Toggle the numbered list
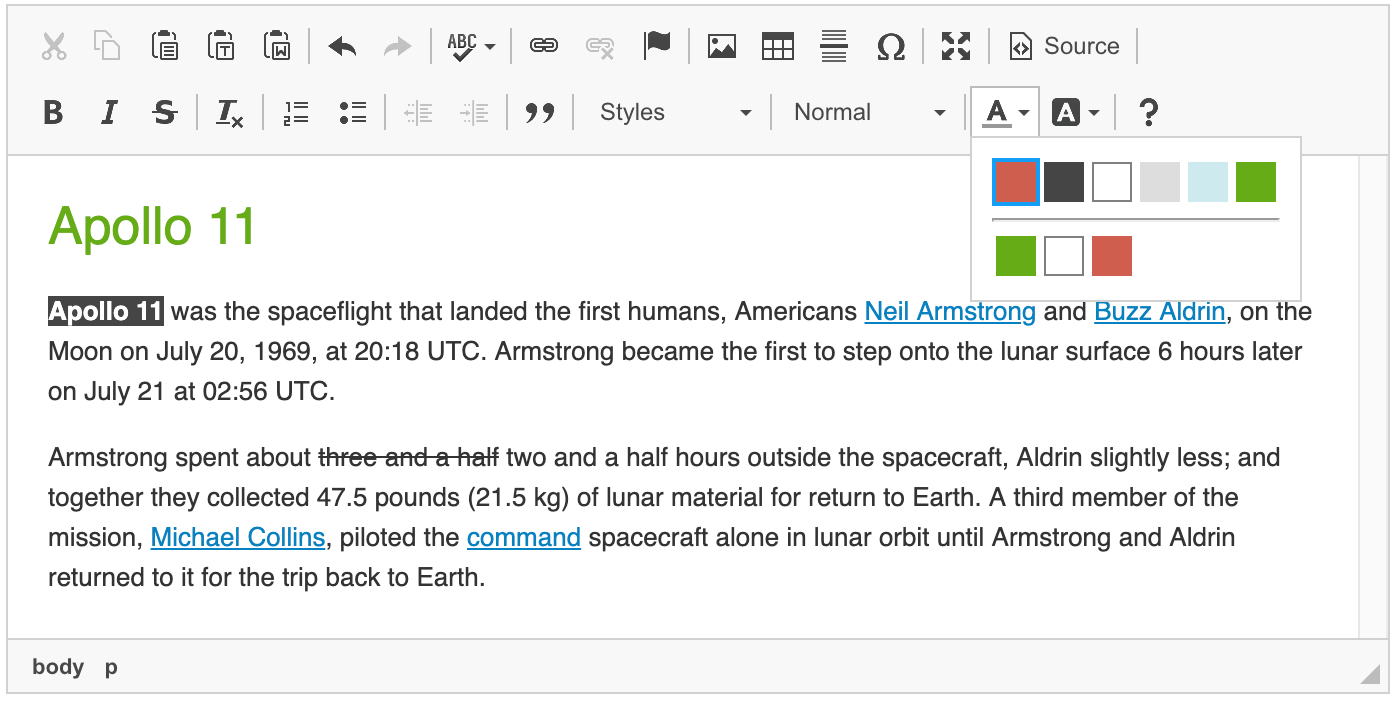Image resolution: width=1400 pixels, height=702 pixels. pyautogui.click(x=296, y=112)
